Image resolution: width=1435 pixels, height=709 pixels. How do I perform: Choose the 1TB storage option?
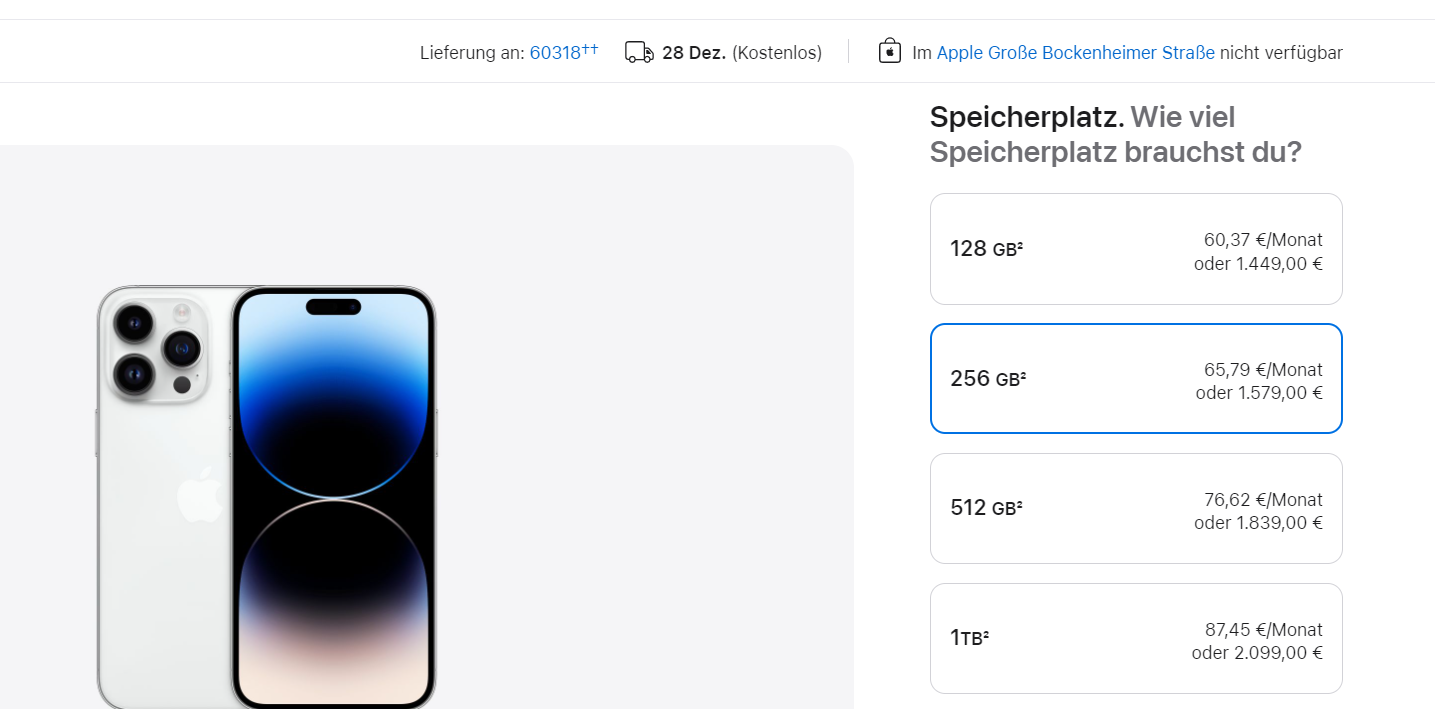tap(1136, 638)
